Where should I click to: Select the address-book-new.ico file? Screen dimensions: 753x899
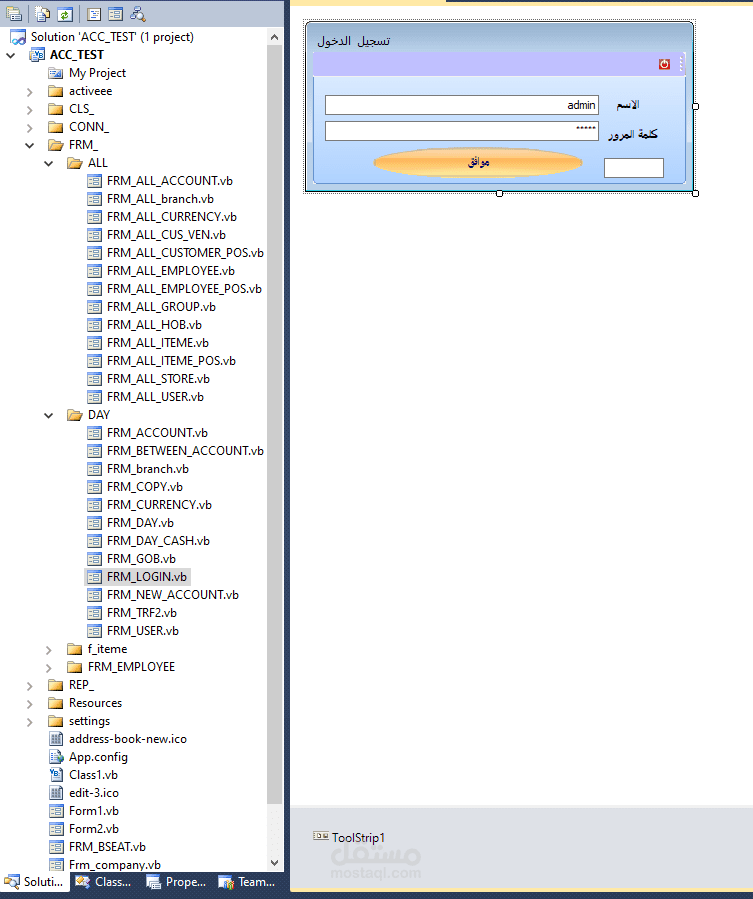click(x=127, y=739)
